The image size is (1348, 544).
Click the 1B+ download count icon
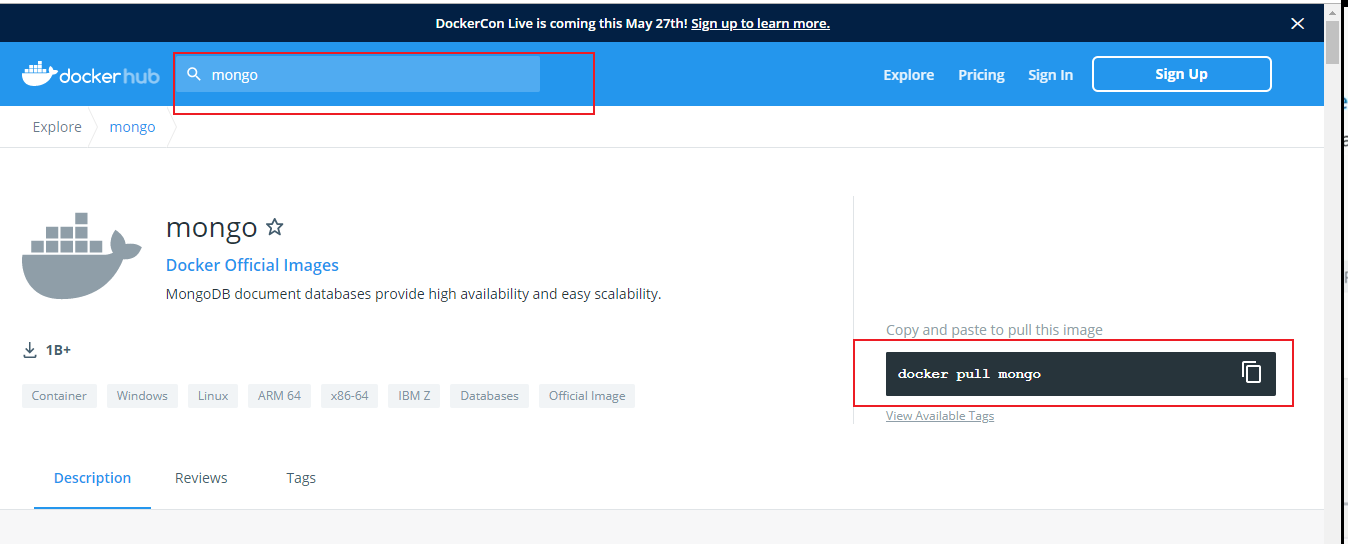(x=30, y=350)
